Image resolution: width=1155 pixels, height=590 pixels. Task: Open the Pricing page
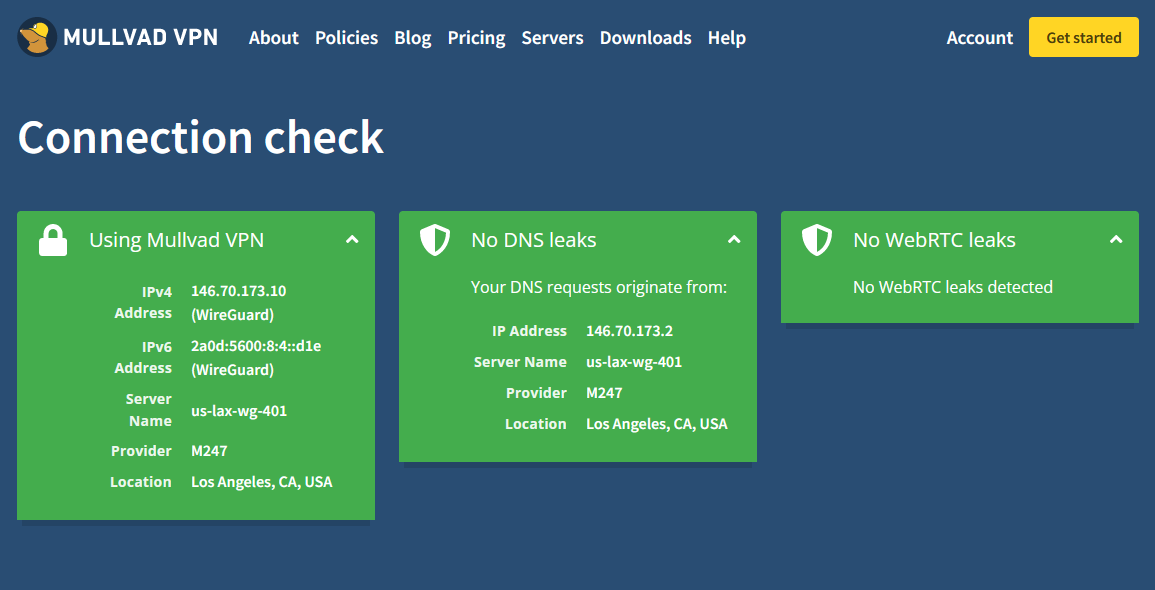pos(477,38)
